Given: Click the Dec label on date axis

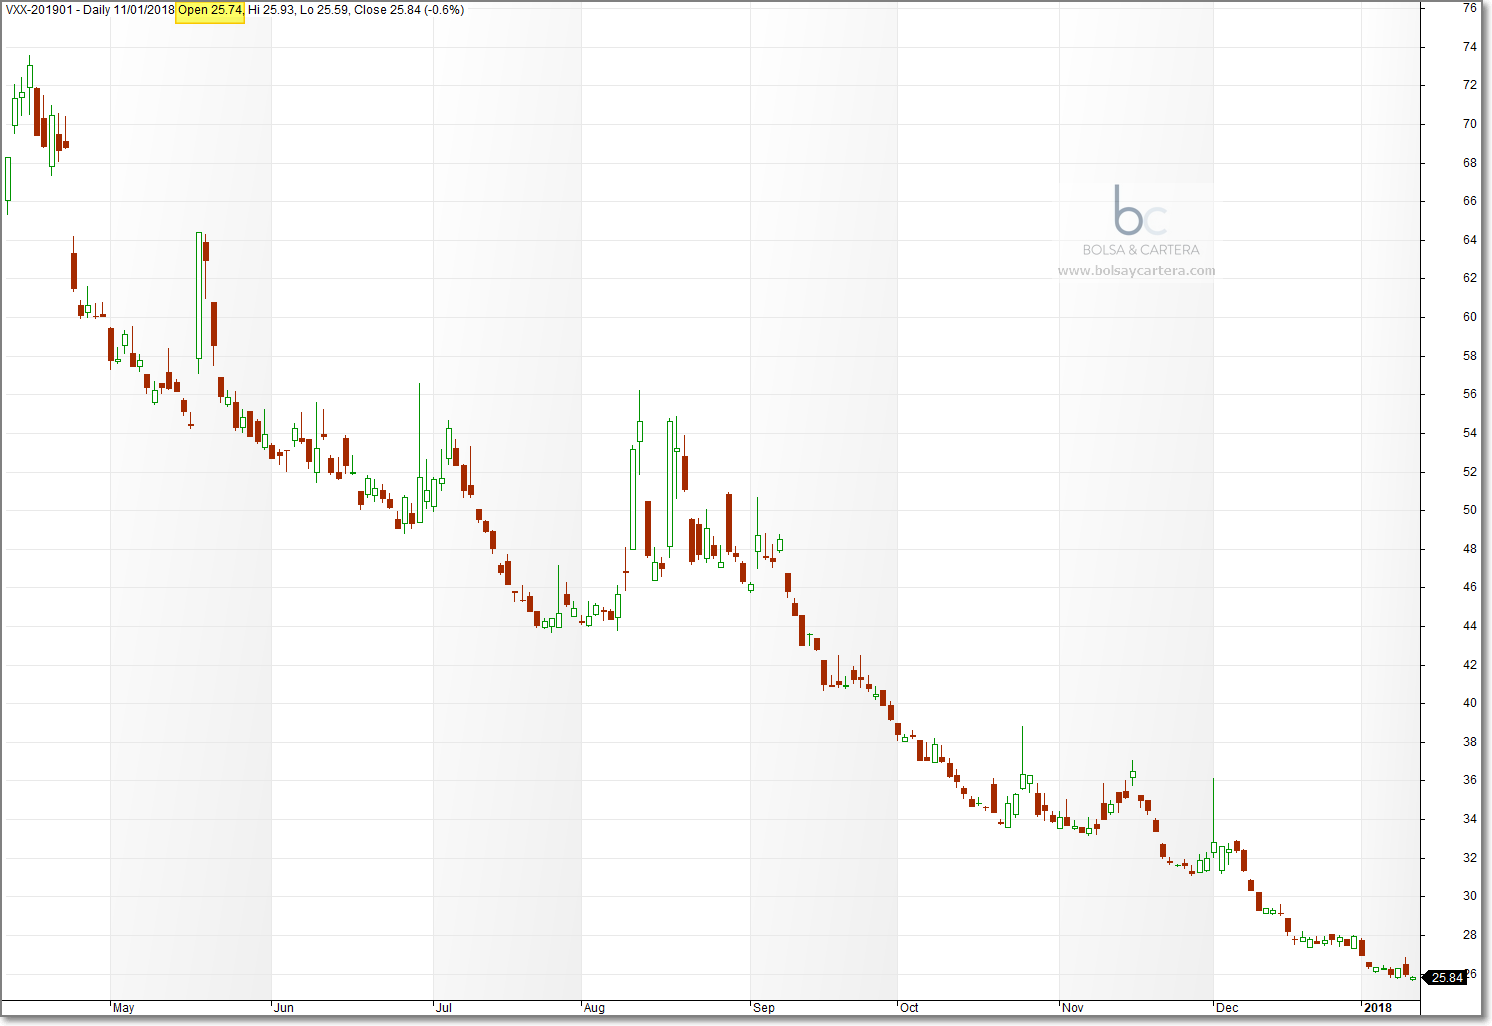Looking at the screenshot, I should click(x=1227, y=1008).
